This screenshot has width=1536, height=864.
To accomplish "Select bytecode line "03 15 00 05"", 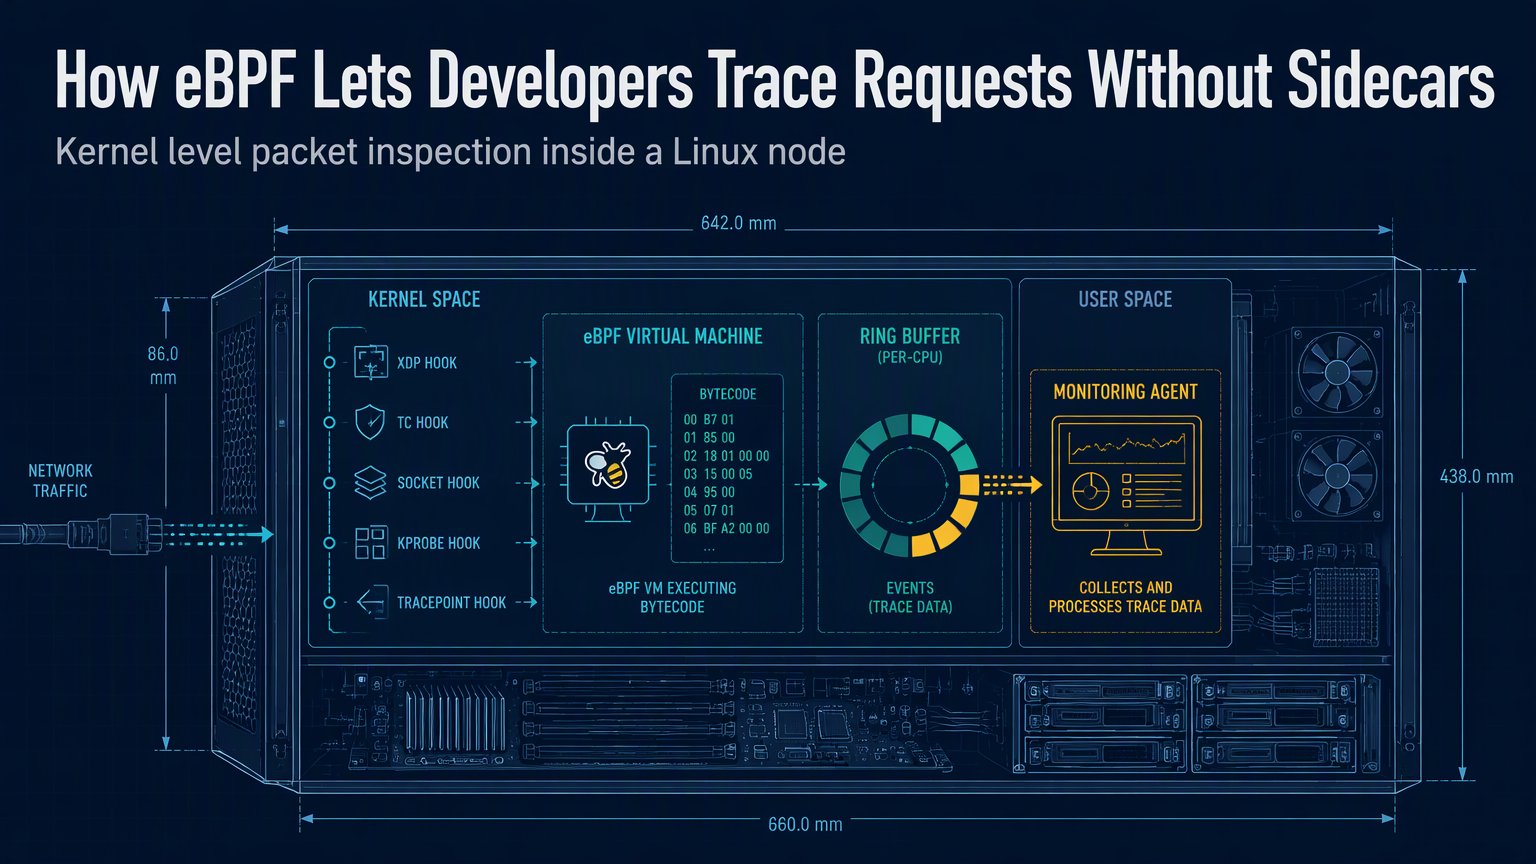I will coord(718,474).
